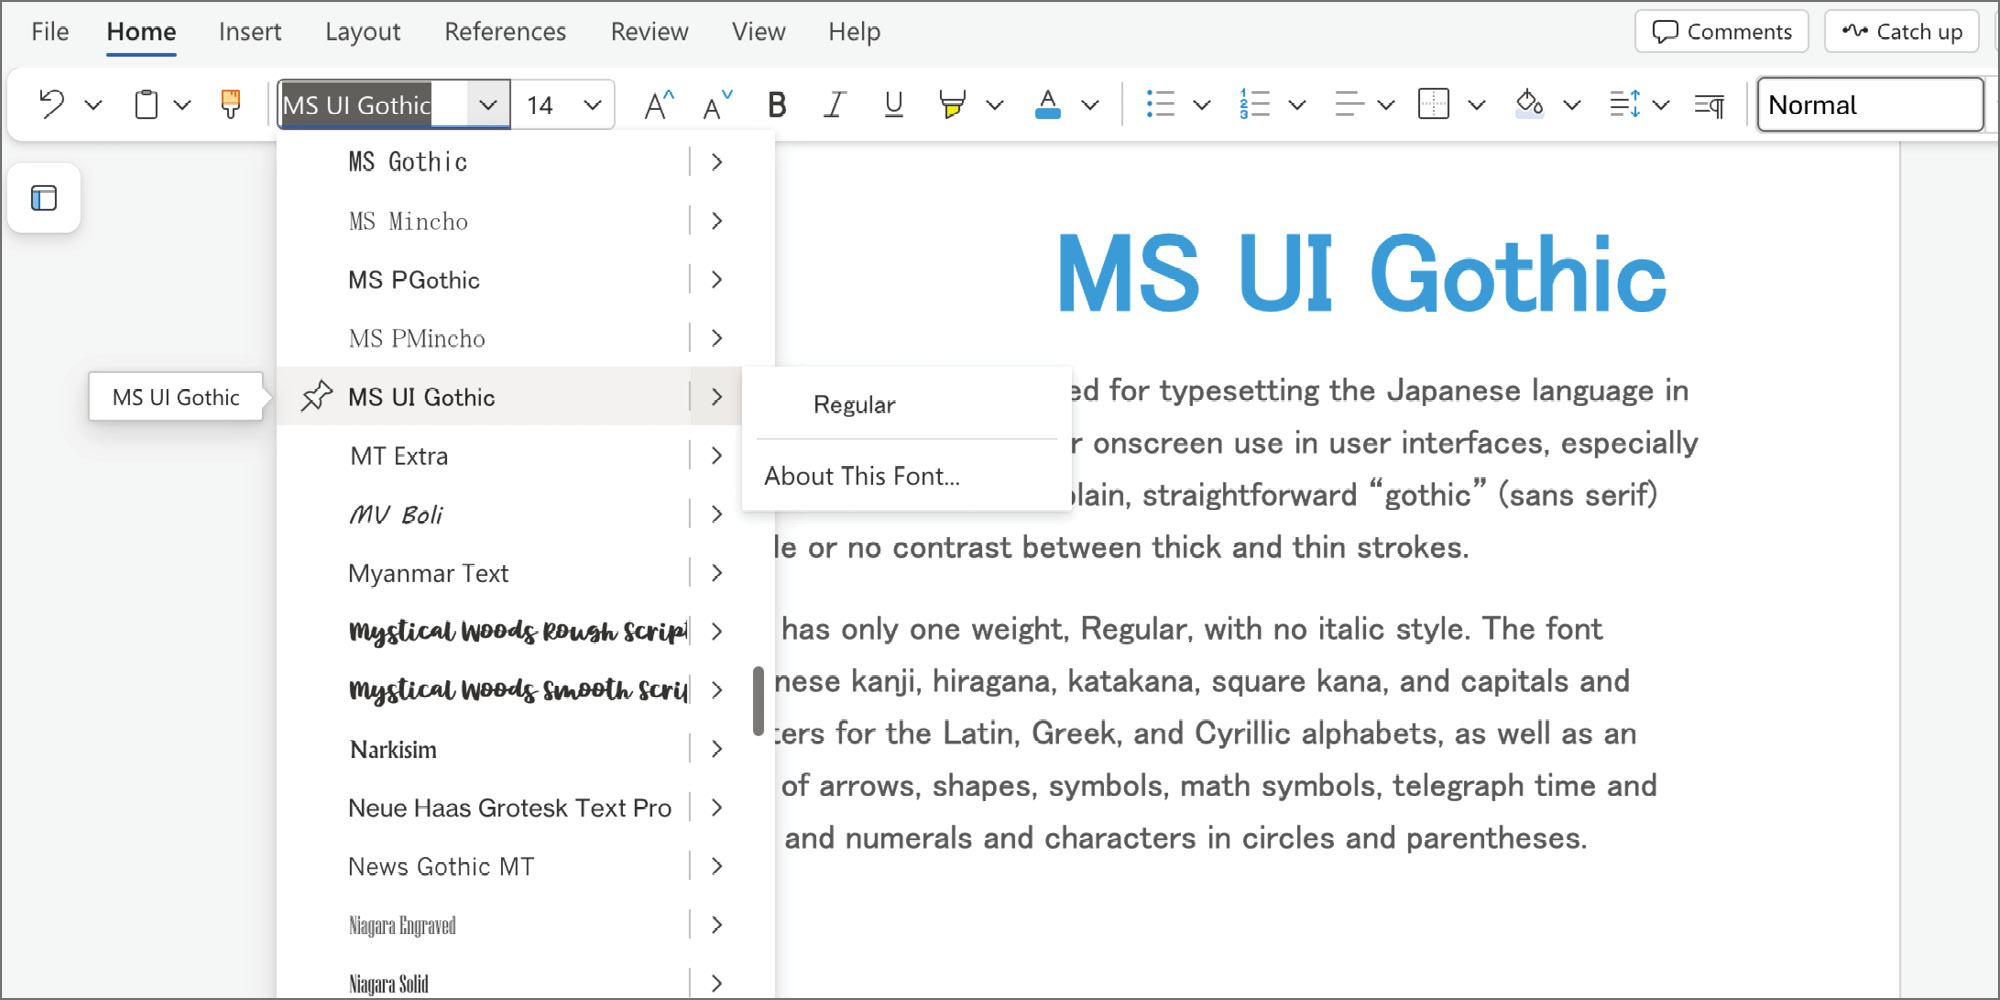Apply the font color

point(1048,104)
